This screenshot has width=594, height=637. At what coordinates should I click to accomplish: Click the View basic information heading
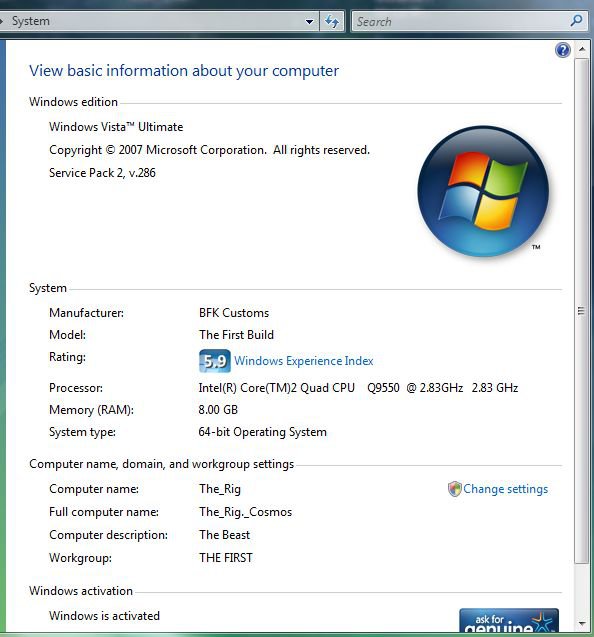click(x=184, y=71)
